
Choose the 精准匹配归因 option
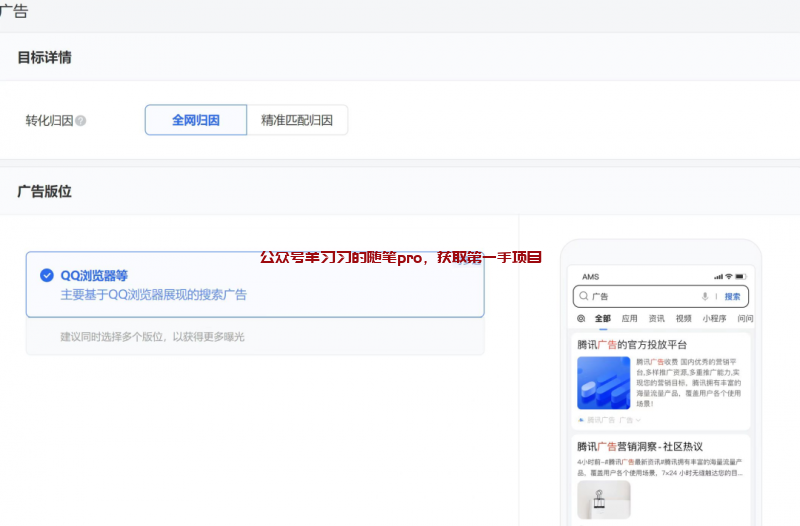[297, 120]
